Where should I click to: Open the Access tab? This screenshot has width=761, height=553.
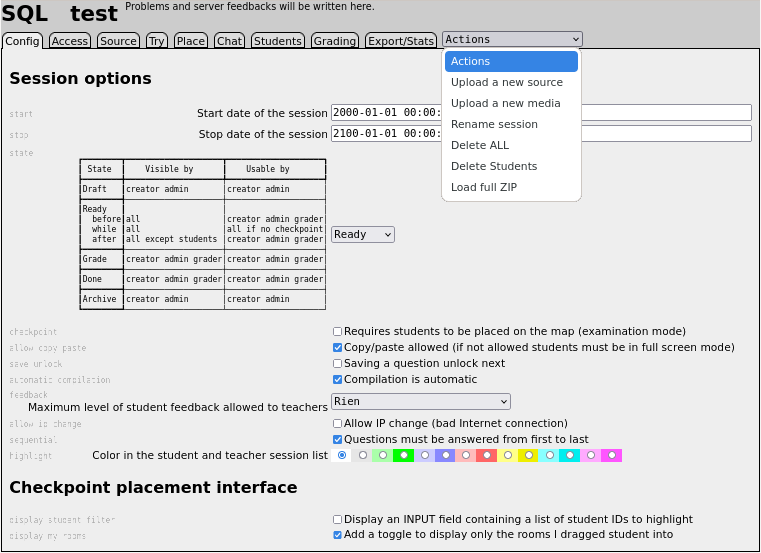(x=70, y=41)
